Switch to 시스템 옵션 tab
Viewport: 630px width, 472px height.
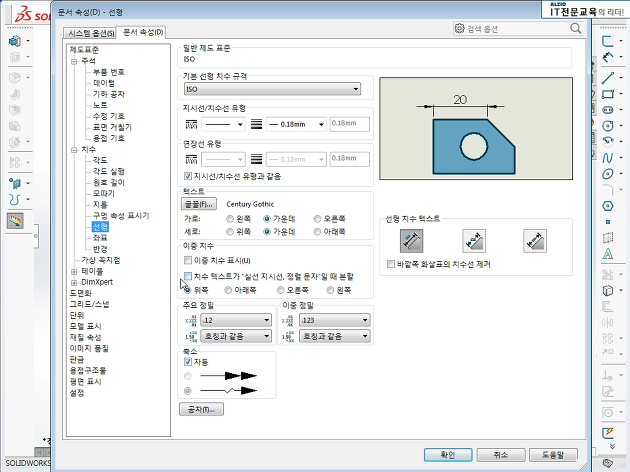point(90,33)
